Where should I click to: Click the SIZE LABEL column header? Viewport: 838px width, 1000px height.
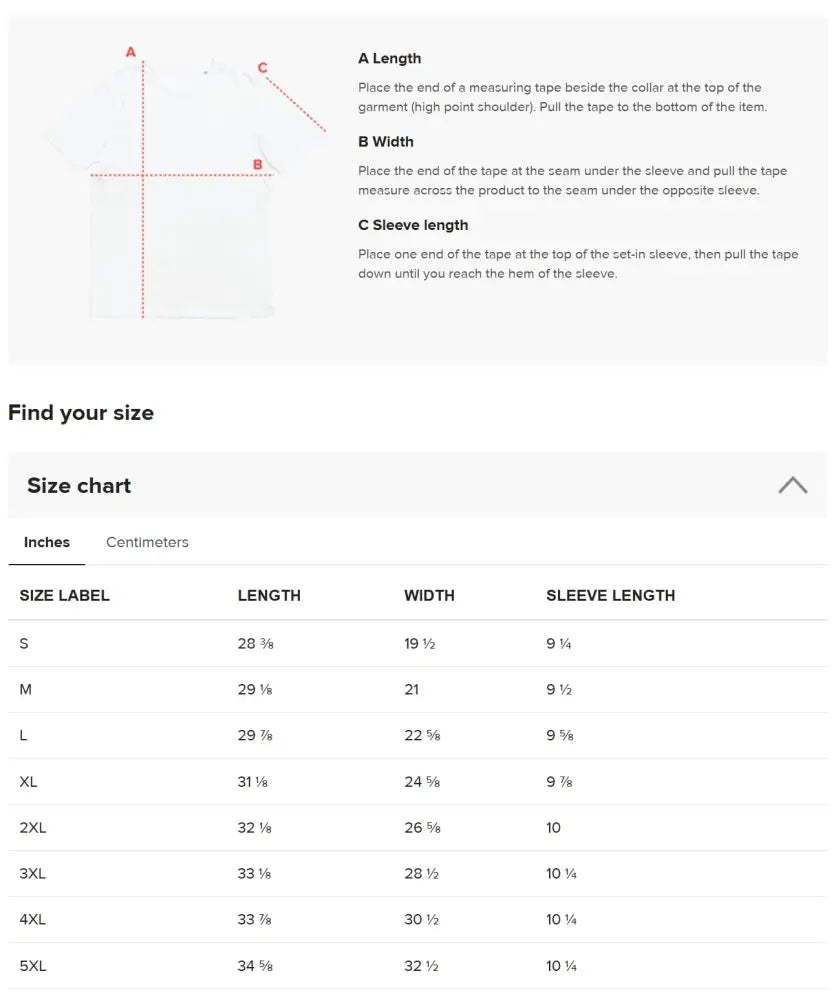click(64, 596)
